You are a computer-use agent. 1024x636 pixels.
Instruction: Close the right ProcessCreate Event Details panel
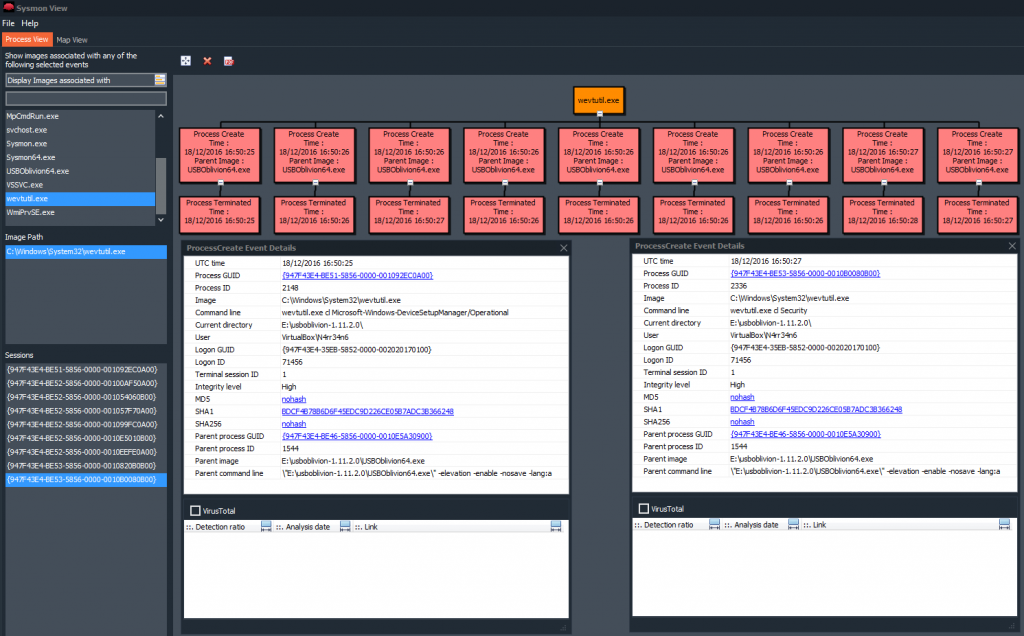click(x=1011, y=245)
